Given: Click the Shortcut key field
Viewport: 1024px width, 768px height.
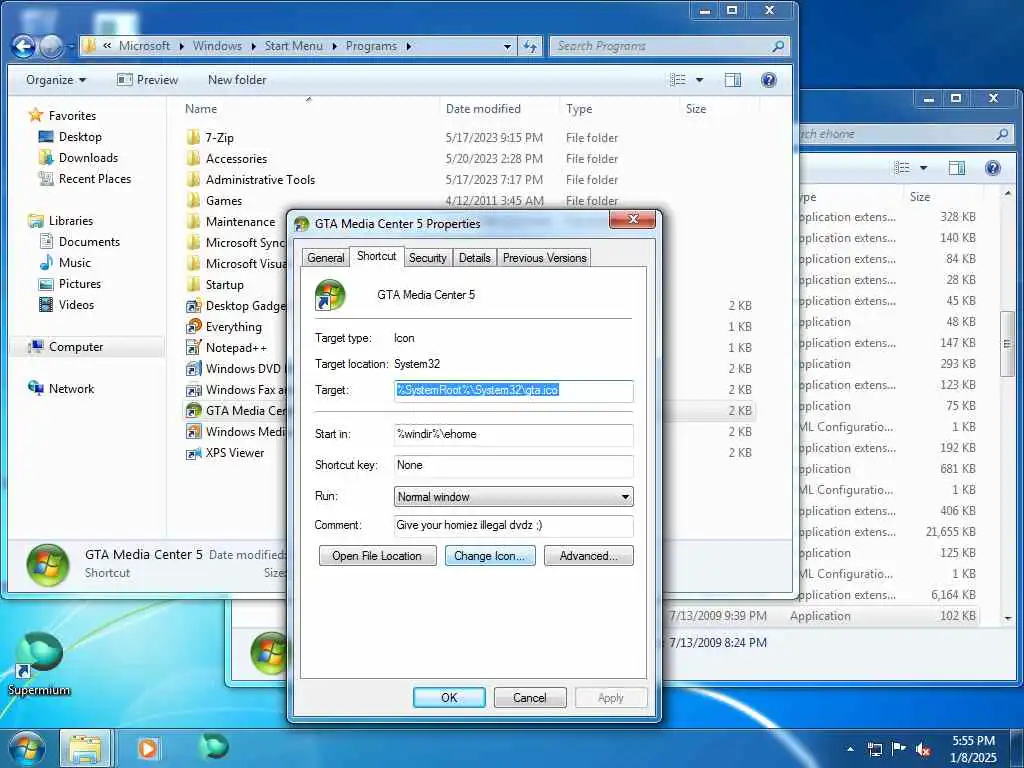Looking at the screenshot, I should coord(513,466).
